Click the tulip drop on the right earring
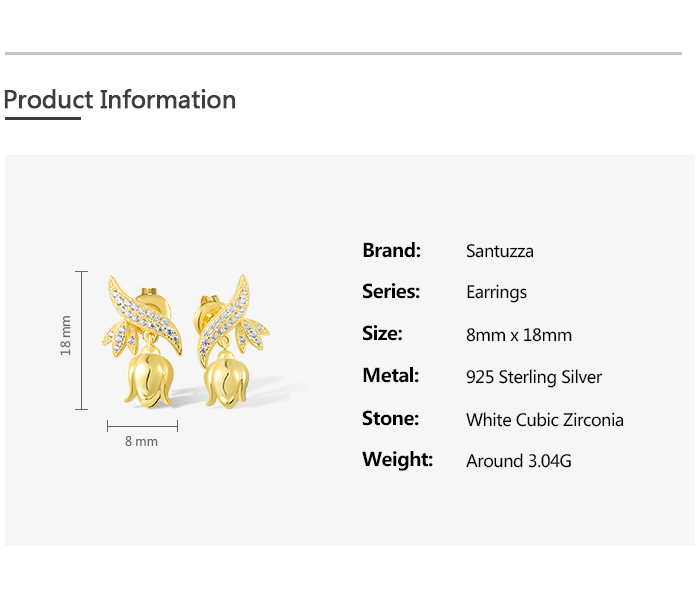Image resolution: width=700 pixels, height=596 pixels. point(229,381)
